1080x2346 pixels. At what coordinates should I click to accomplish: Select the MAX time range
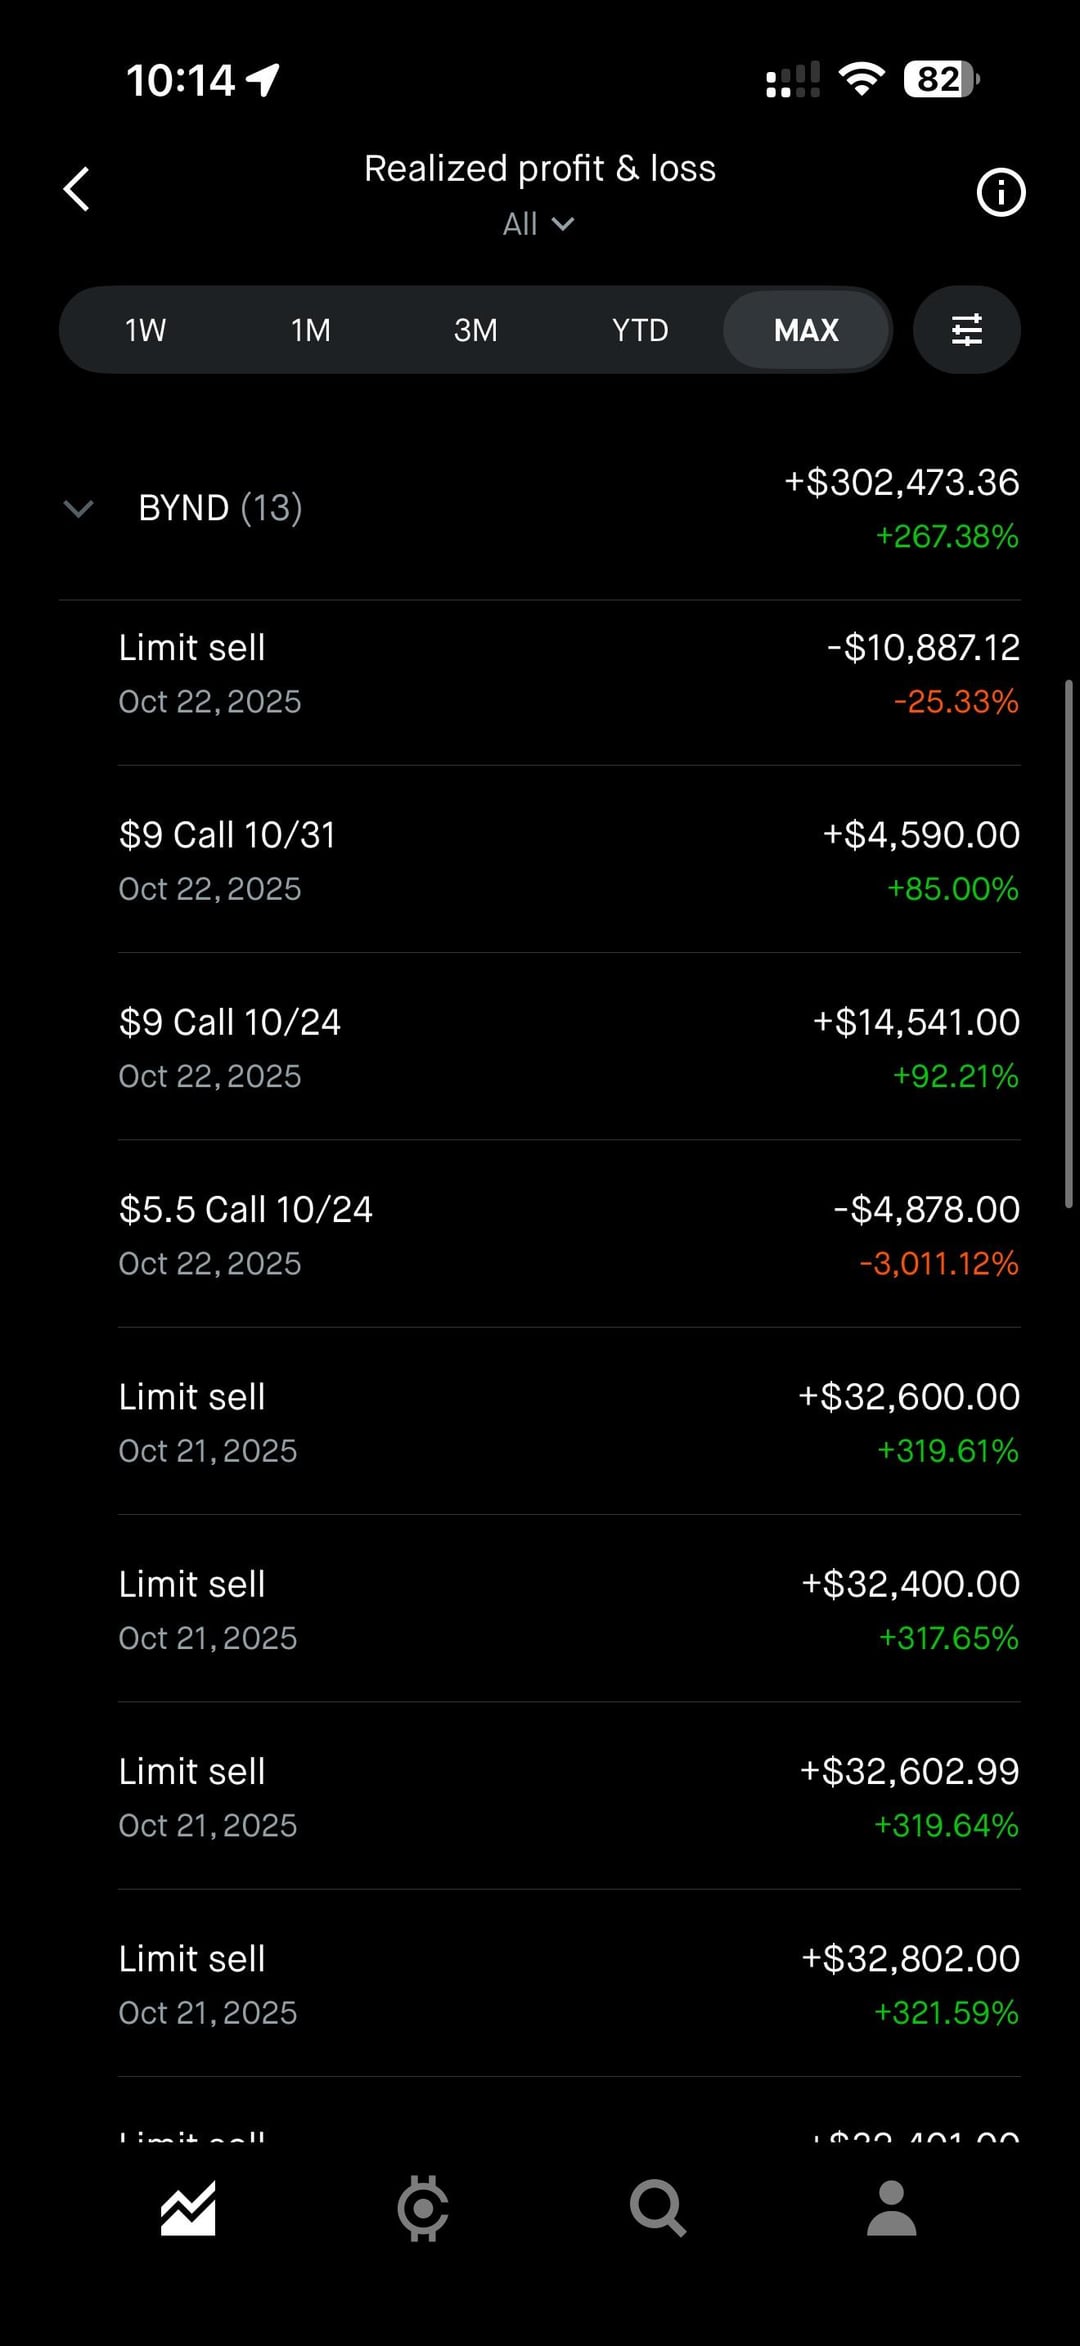(806, 330)
